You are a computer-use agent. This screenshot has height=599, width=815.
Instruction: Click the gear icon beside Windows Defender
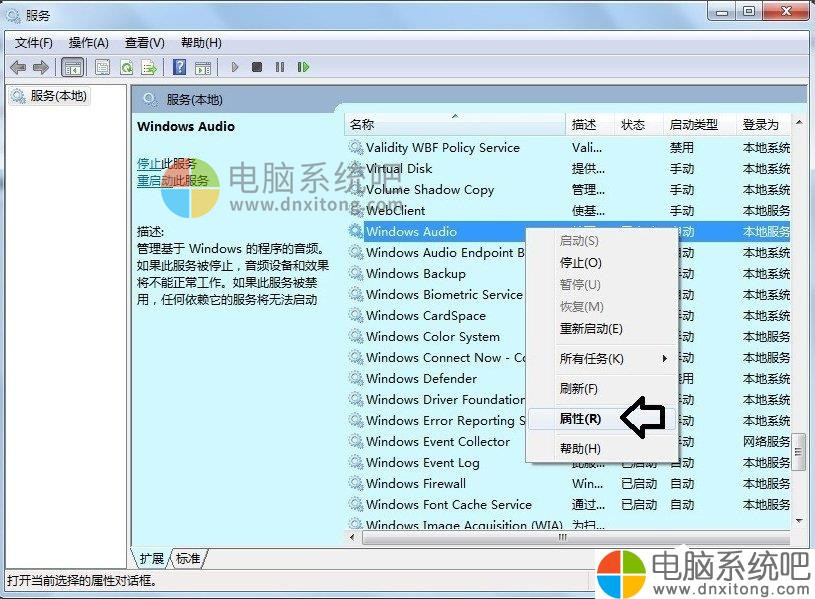coord(356,378)
